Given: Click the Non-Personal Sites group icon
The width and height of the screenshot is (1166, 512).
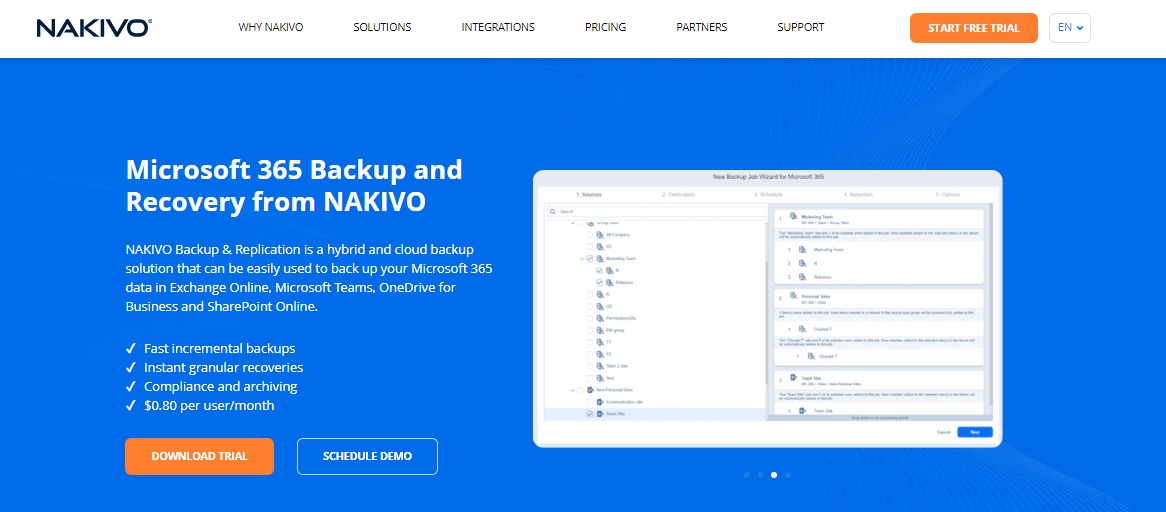Looking at the screenshot, I should pos(590,390).
